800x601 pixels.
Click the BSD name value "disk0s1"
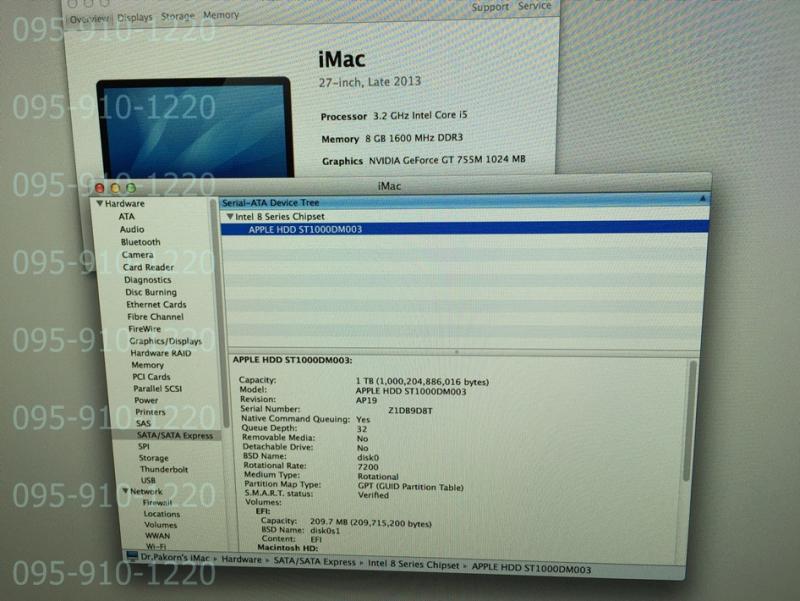coord(325,531)
